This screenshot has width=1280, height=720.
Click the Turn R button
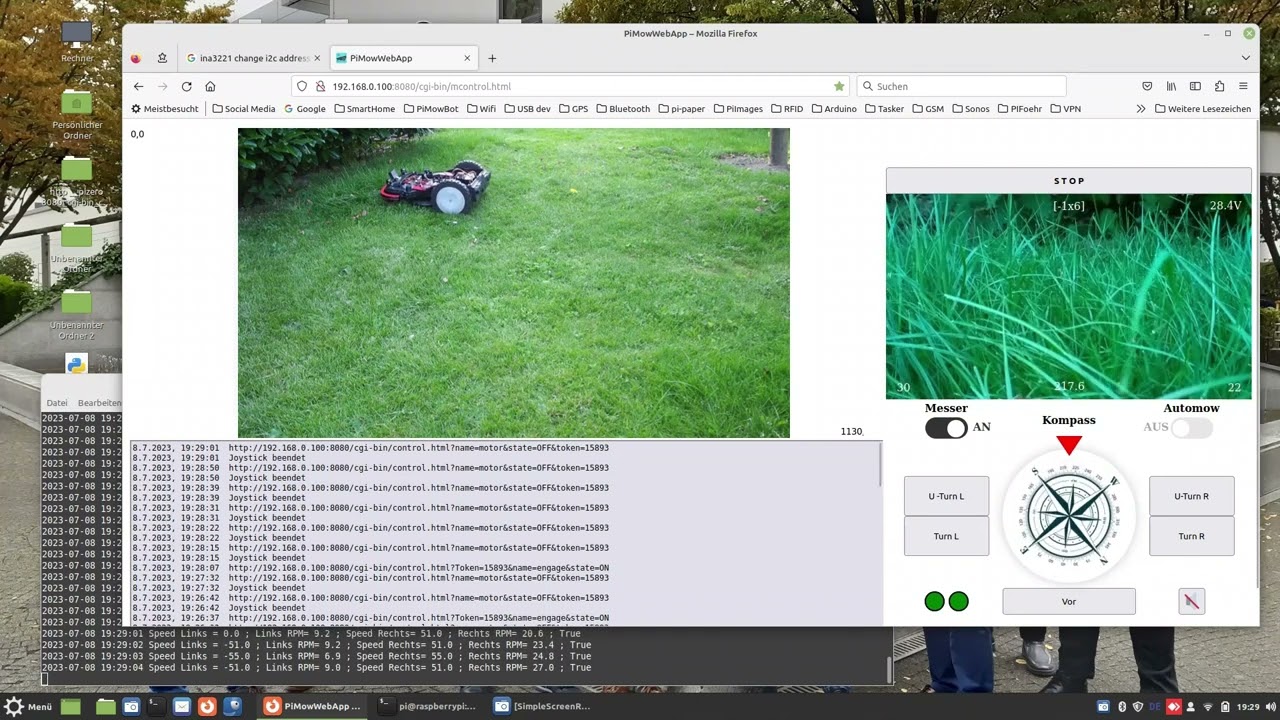coord(1191,536)
